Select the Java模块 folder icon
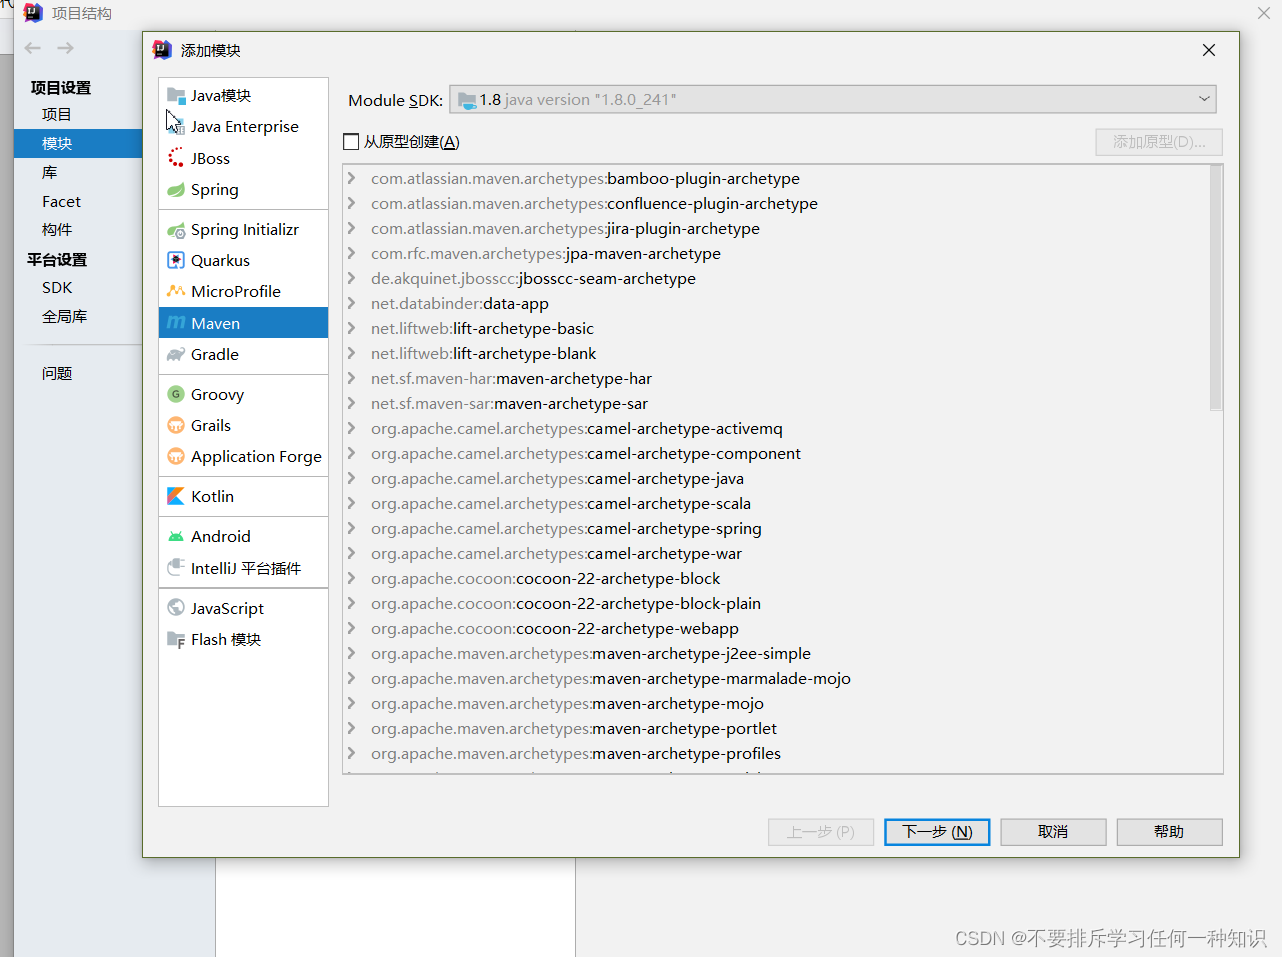The height and width of the screenshot is (957, 1282). click(176, 96)
